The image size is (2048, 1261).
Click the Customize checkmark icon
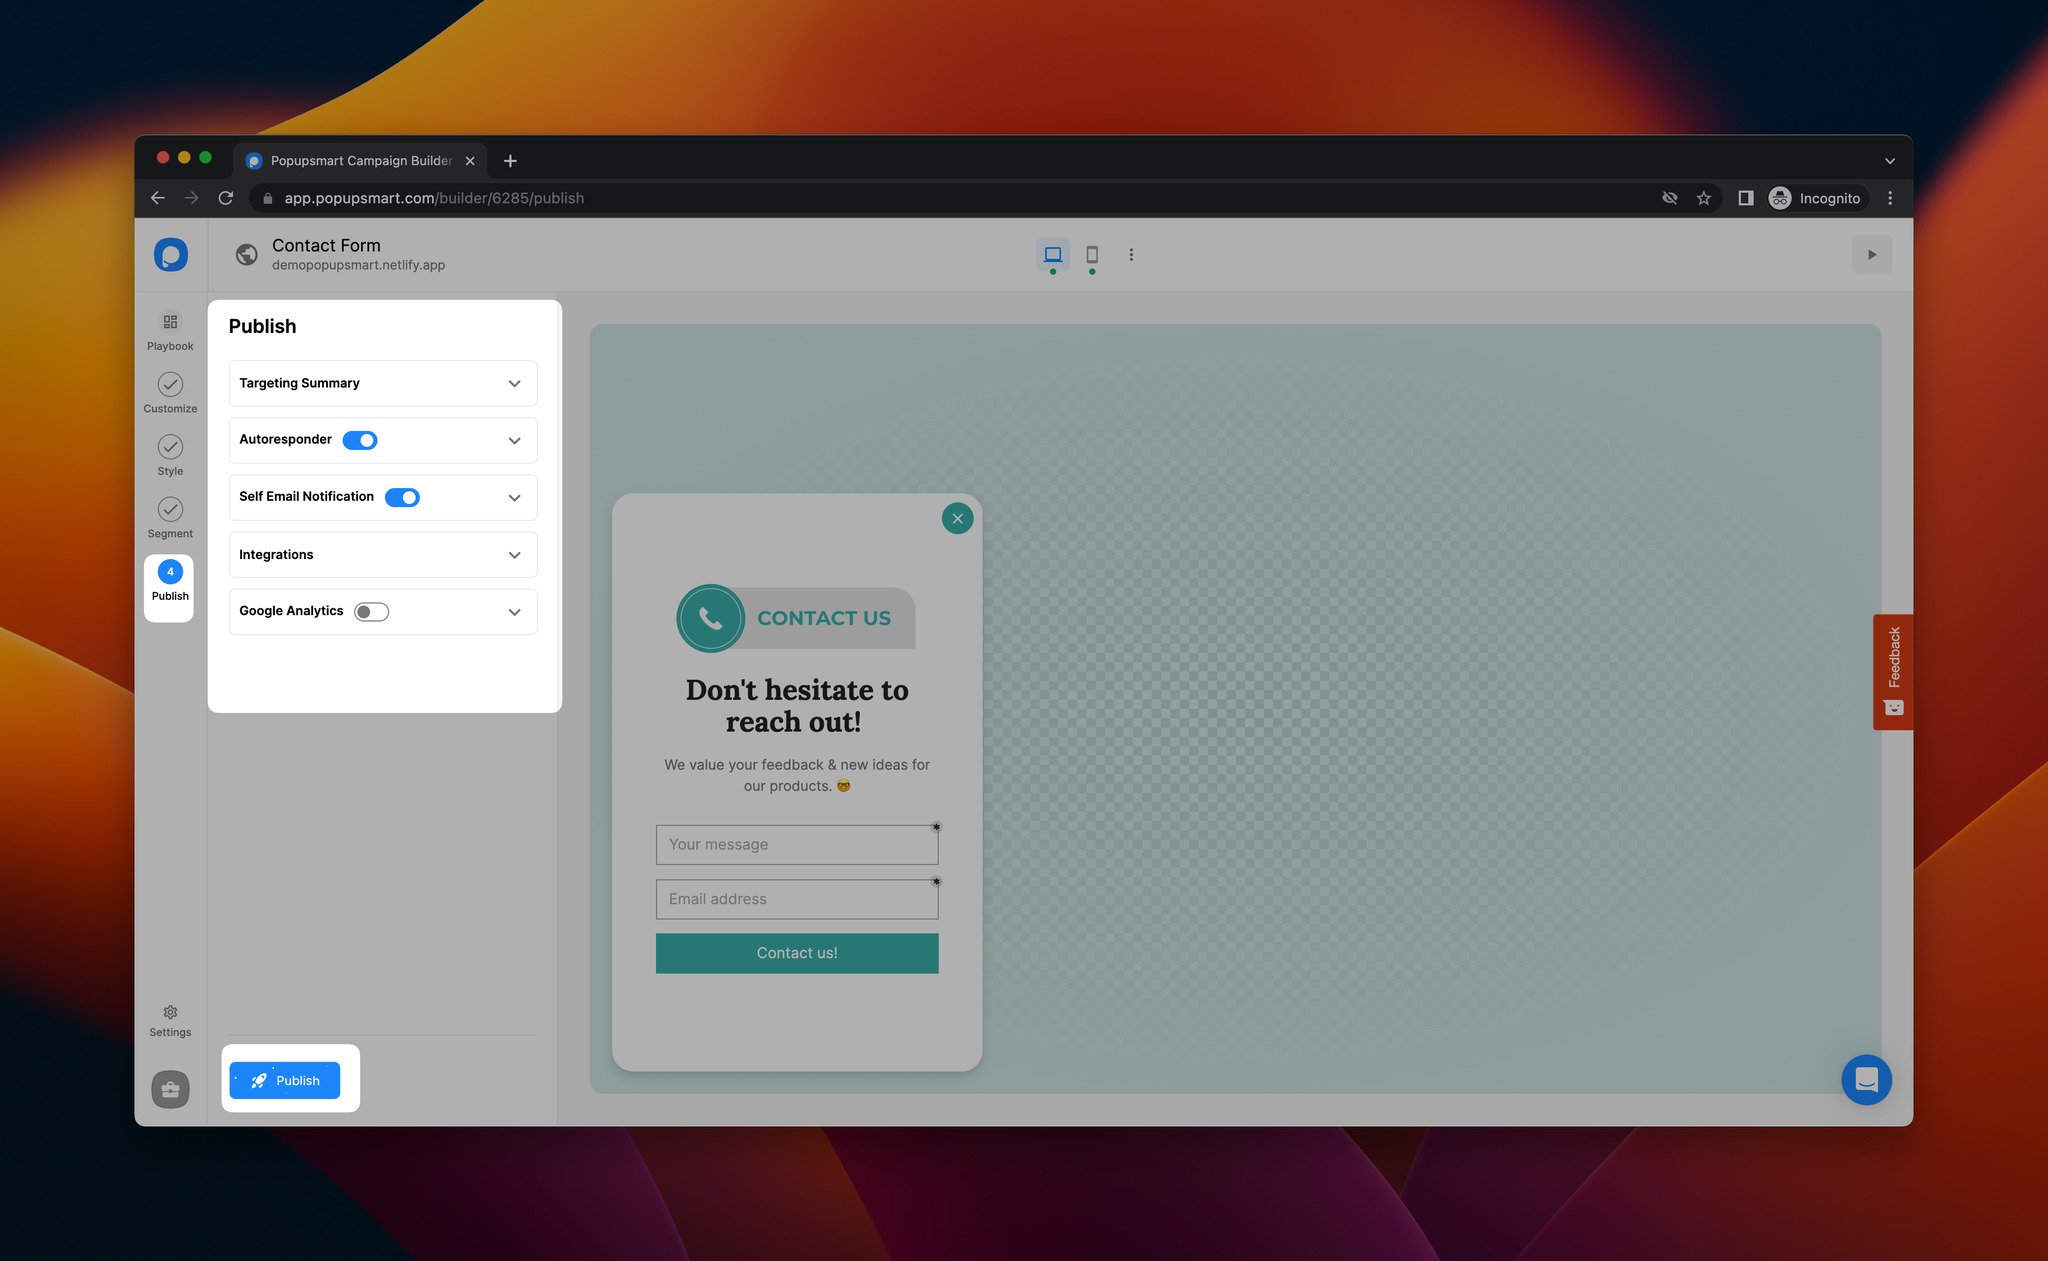click(170, 385)
